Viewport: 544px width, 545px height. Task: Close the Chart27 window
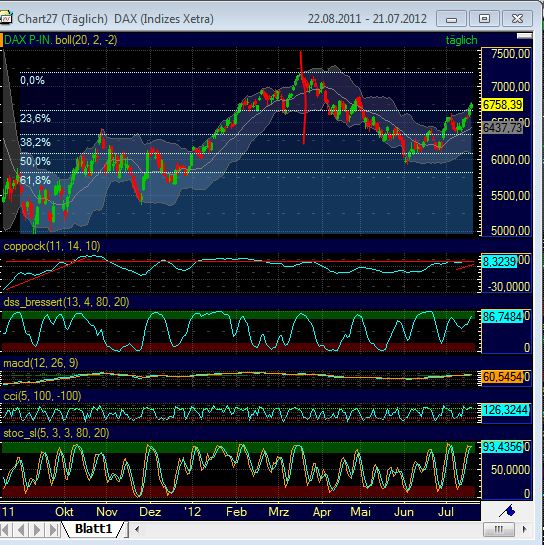[x=517, y=18]
